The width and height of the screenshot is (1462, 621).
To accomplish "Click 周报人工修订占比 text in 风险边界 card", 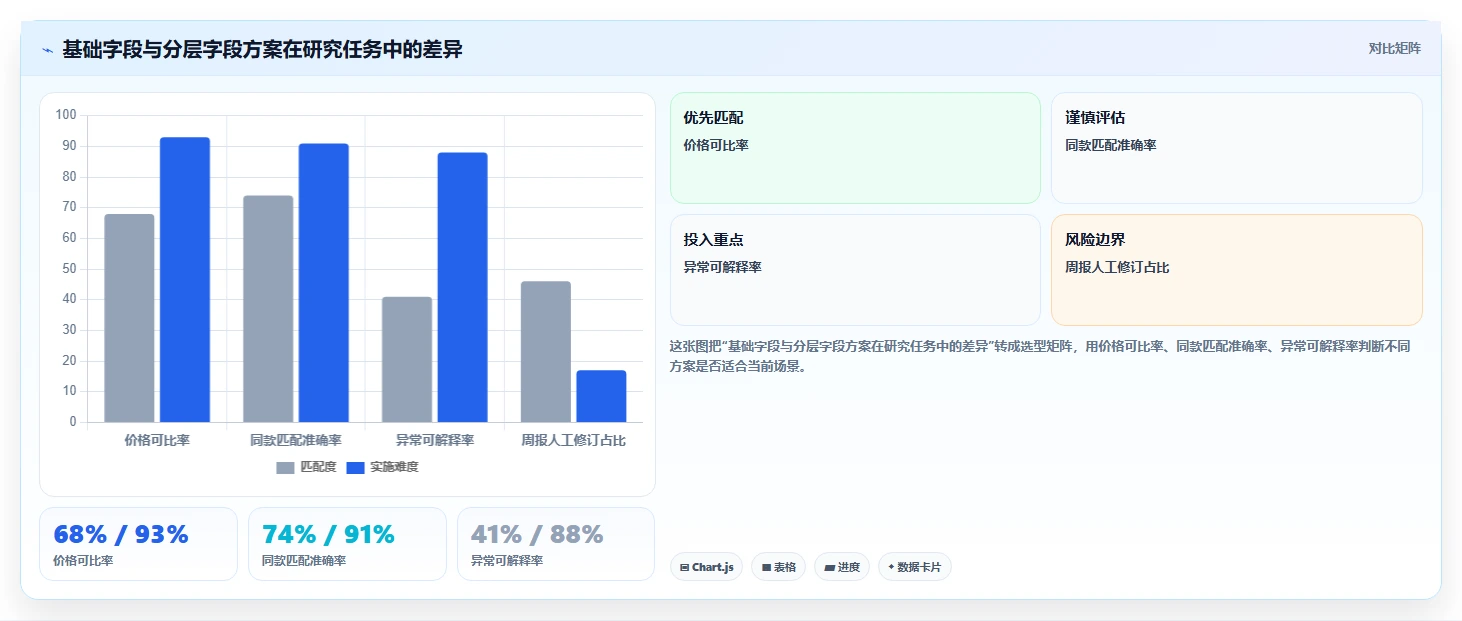I will (x=1117, y=267).
